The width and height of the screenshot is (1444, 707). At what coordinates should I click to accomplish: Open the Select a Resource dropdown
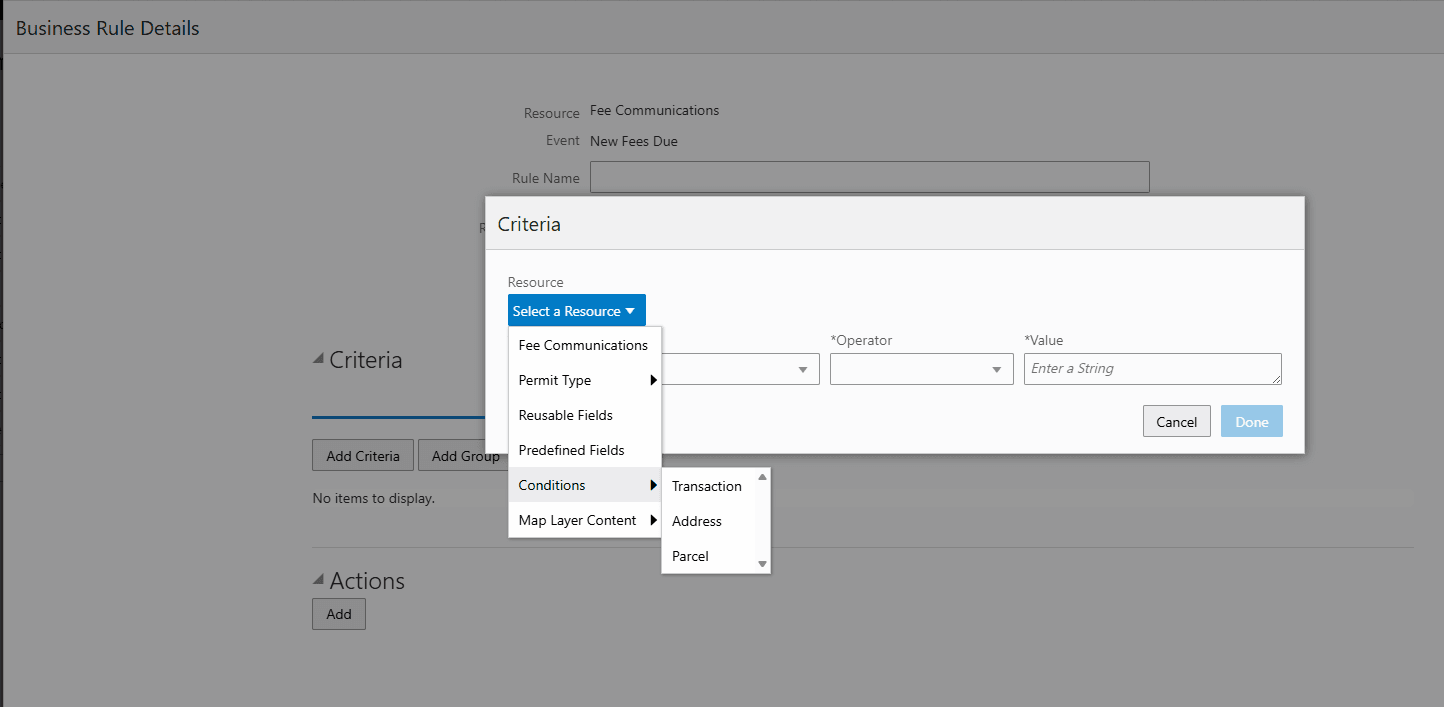point(576,310)
